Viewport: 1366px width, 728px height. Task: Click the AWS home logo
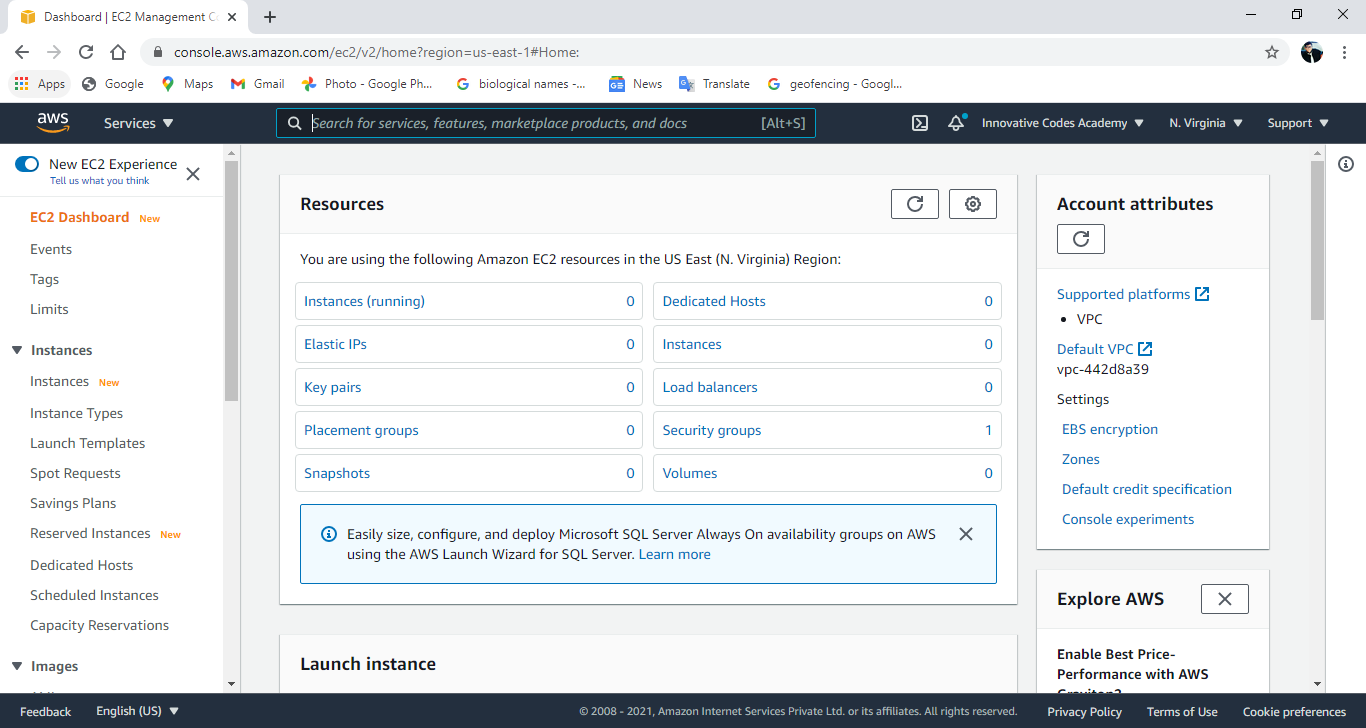(x=53, y=122)
